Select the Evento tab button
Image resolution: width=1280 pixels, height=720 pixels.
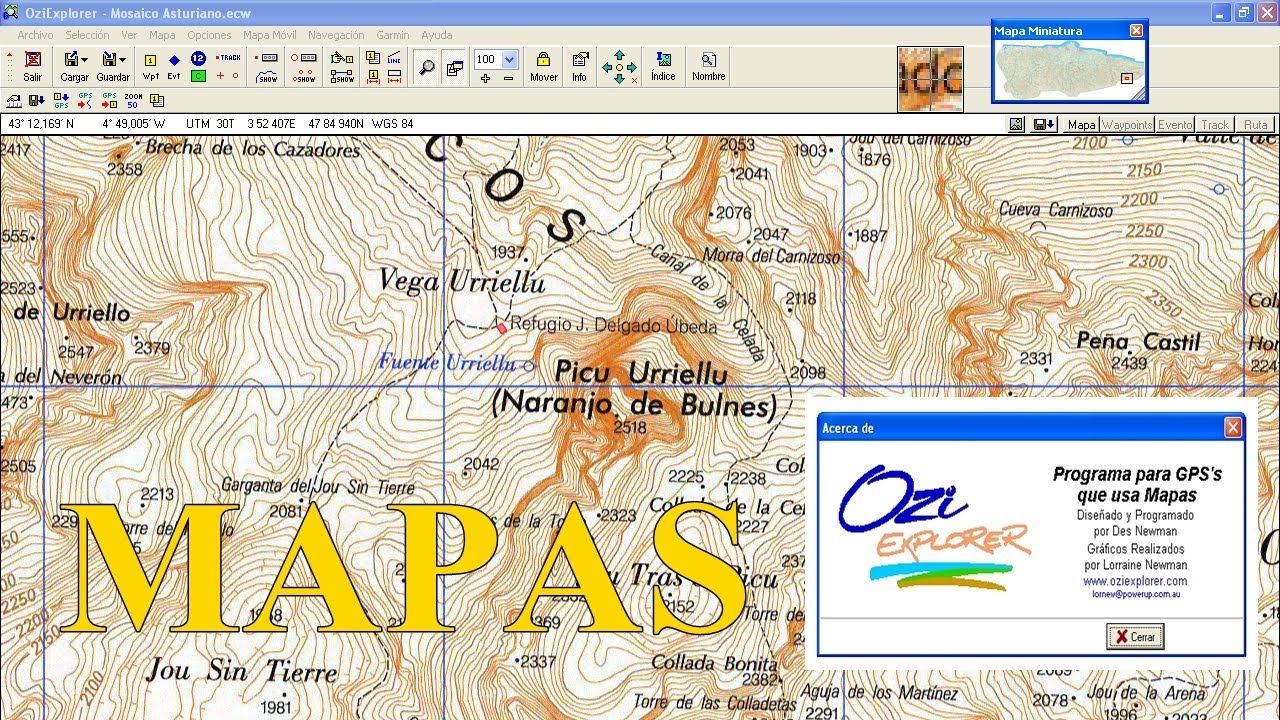(1175, 125)
